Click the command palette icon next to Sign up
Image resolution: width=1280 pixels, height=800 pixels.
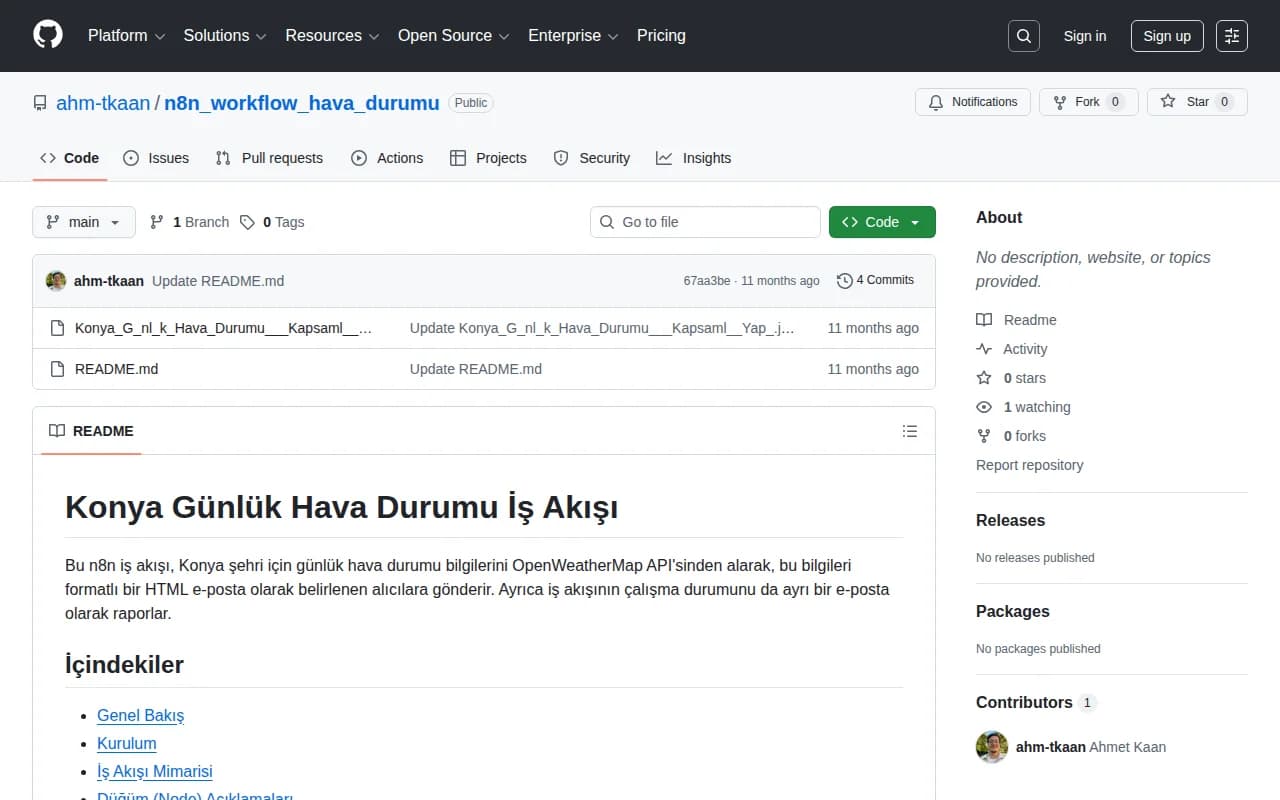[1231, 35]
